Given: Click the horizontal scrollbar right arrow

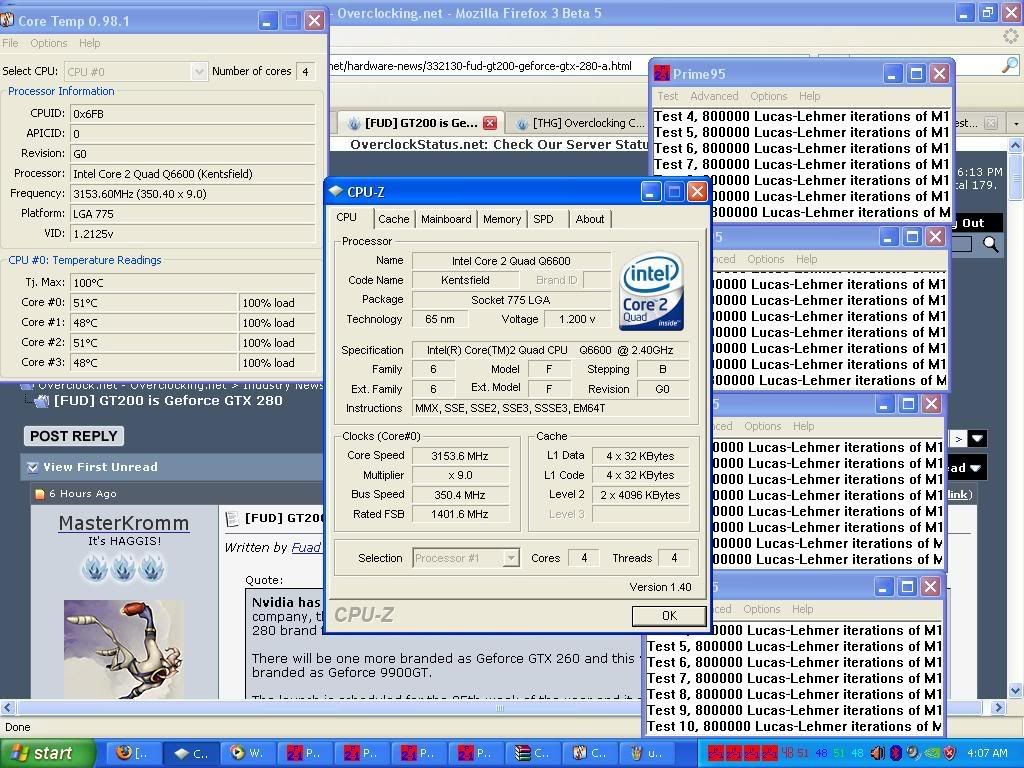Looking at the screenshot, I should [x=999, y=707].
